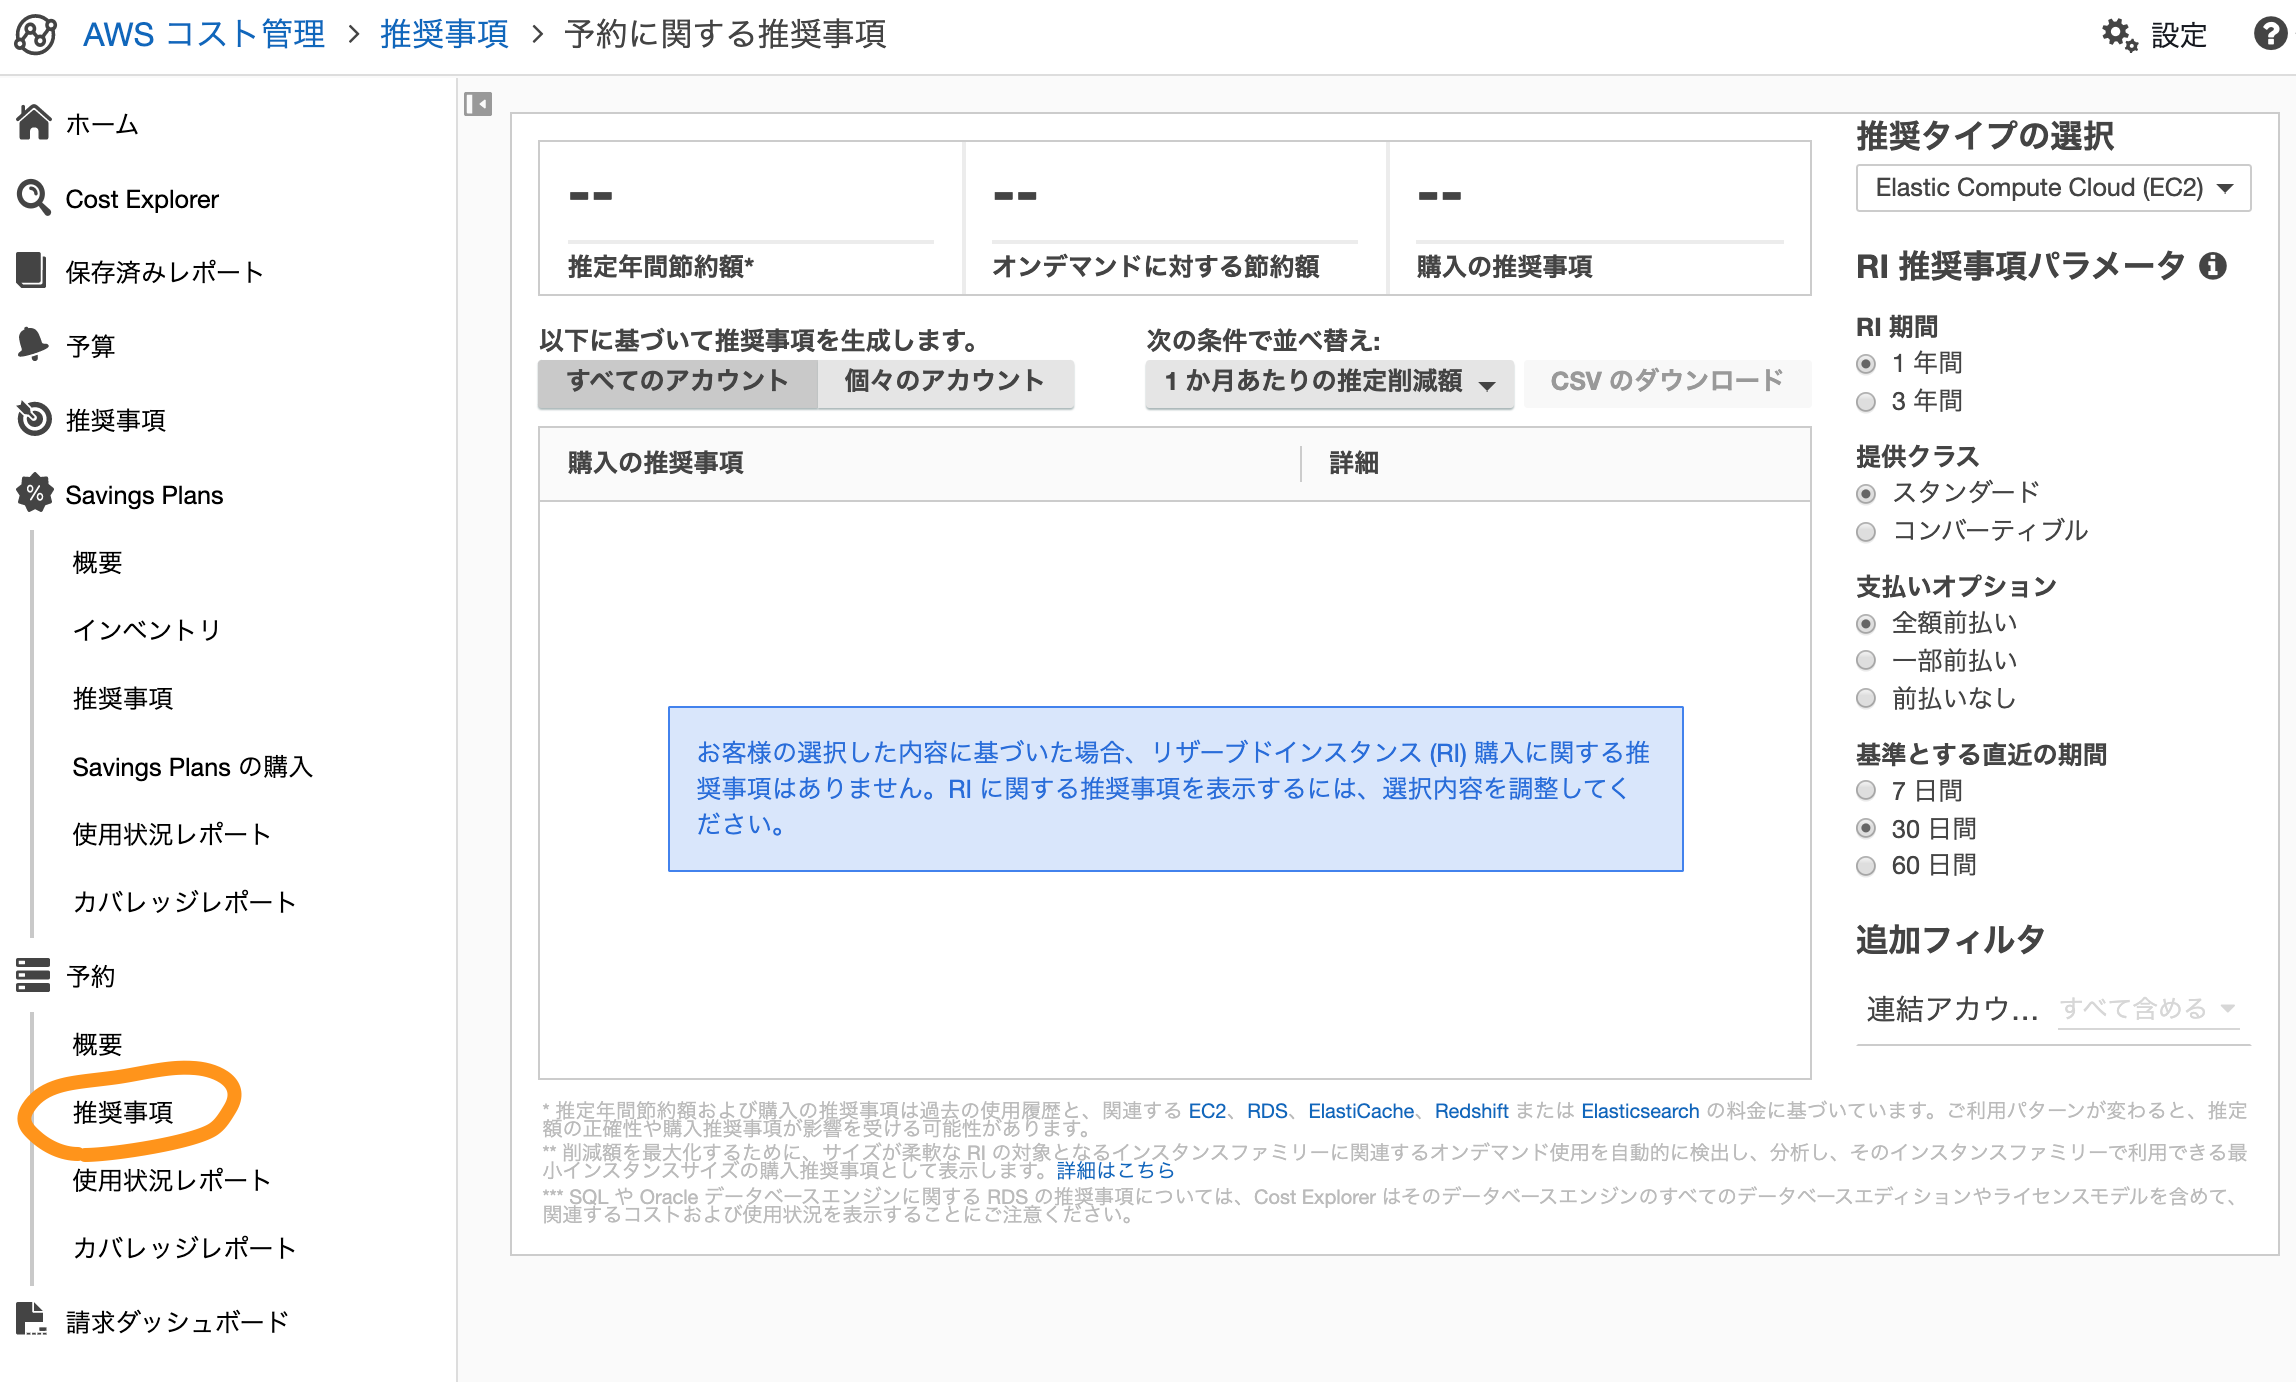This screenshot has height=1382, width=2296.
Task: Open ホーム in the sidebar
Action: pos(102,124)
